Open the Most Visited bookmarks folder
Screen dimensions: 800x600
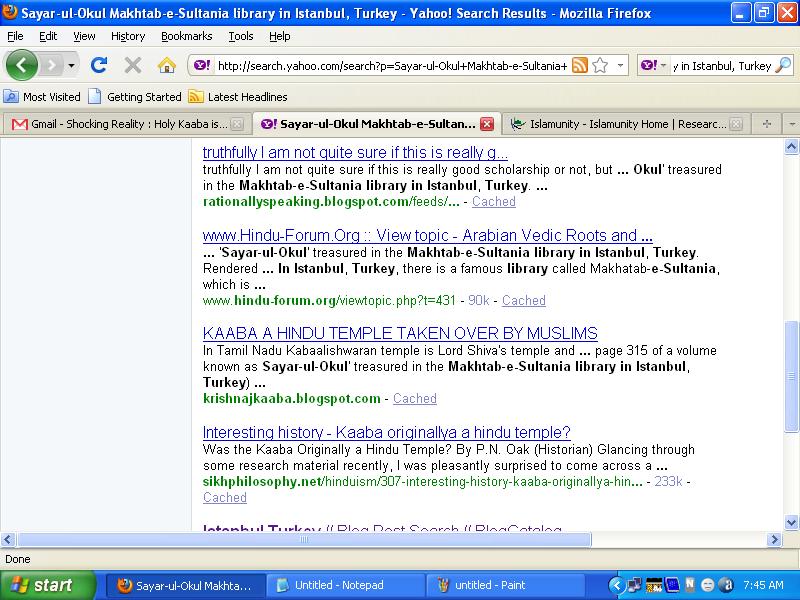pyautogui.click(x=42, y=96)
